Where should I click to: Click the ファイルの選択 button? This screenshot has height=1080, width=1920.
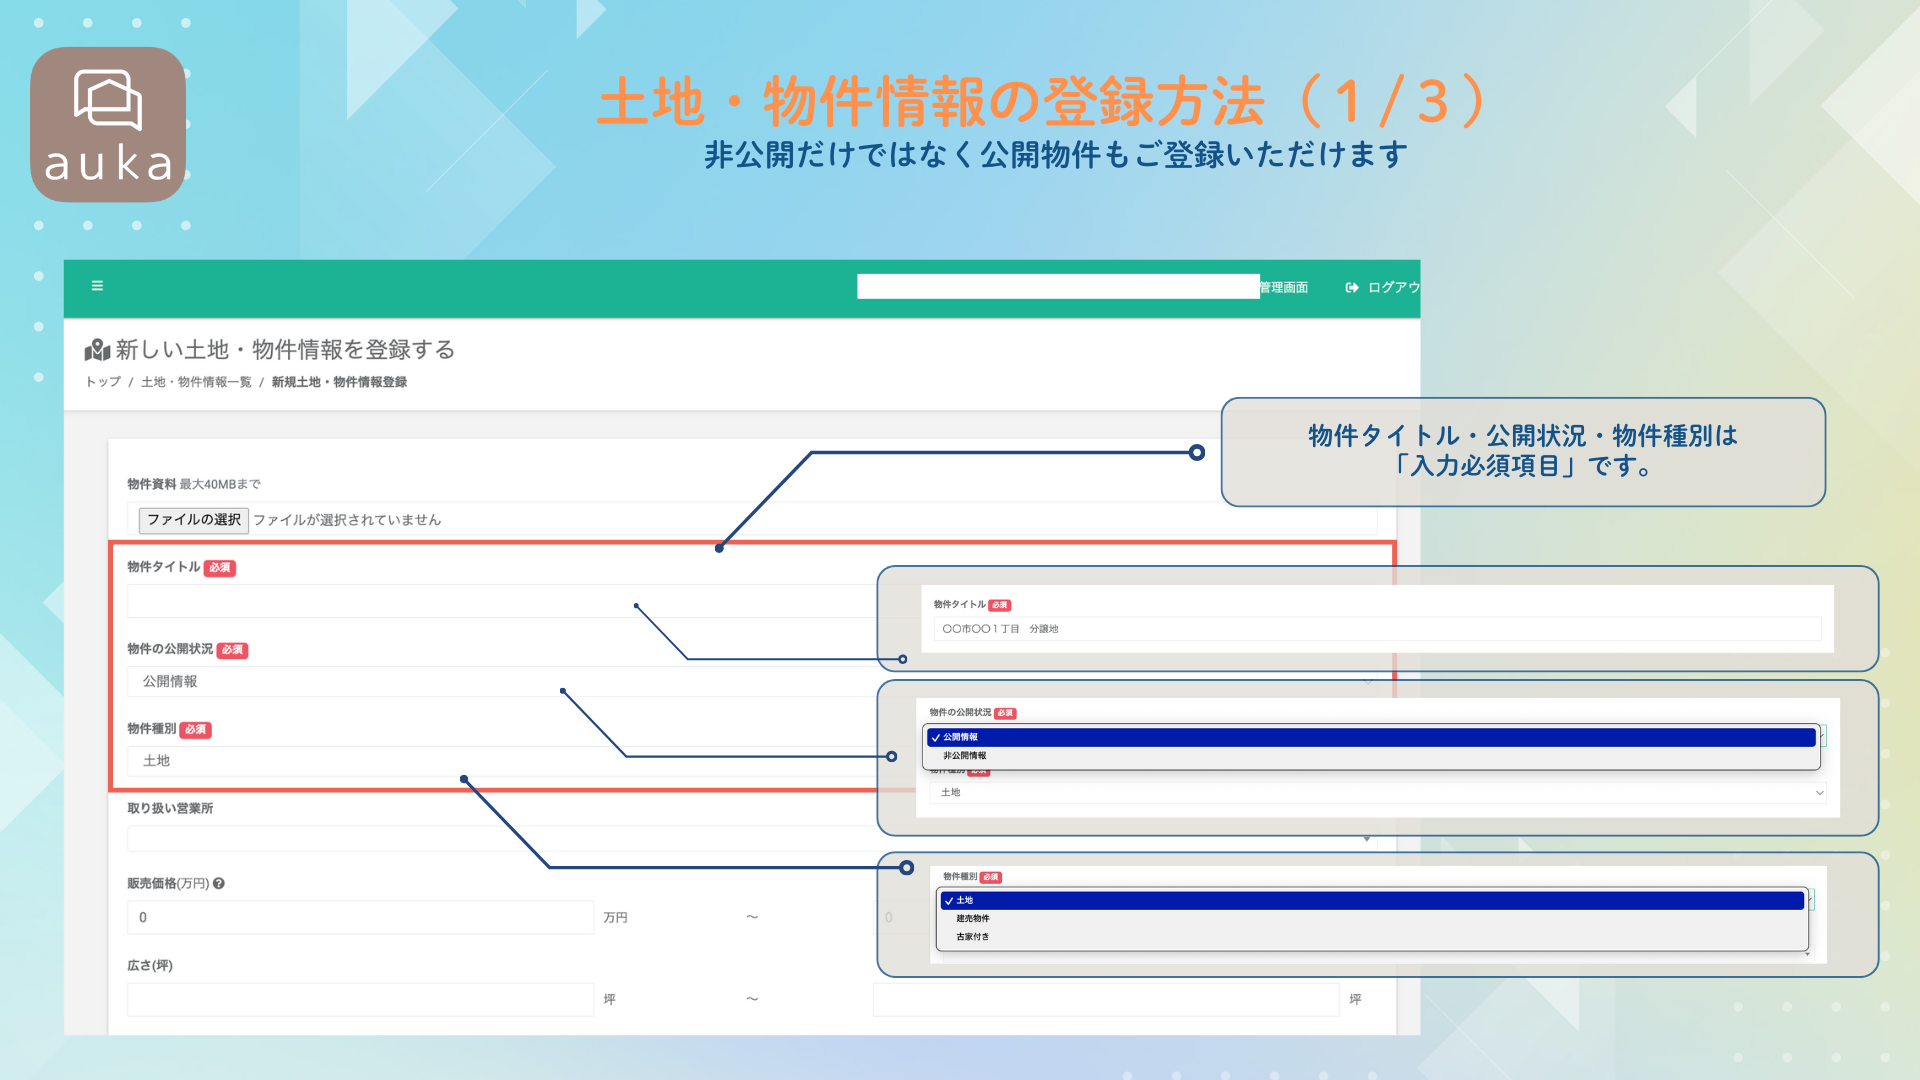pyautogui.click(x=193, y=520)
